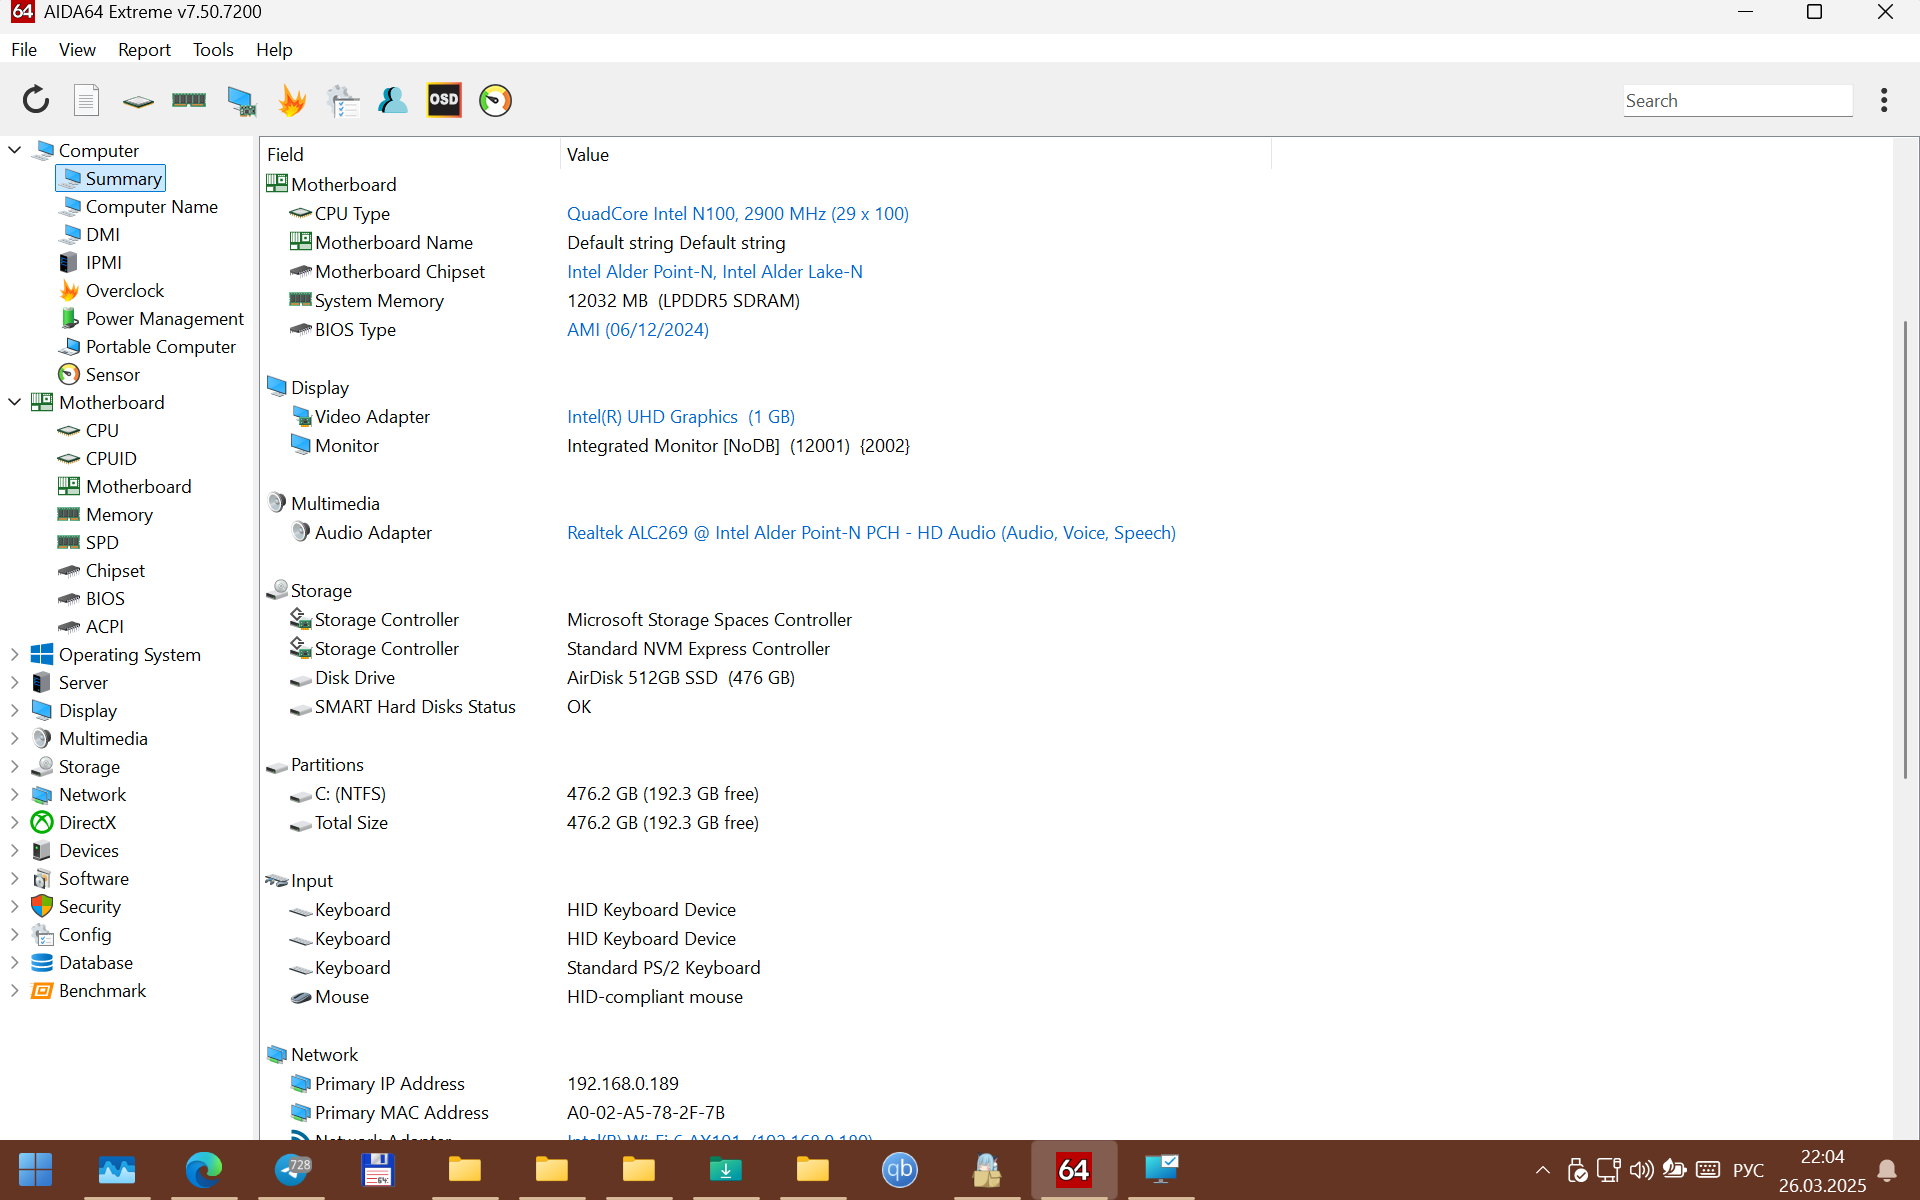Open the QuadCore Intel N100 link
Screen dimensions: 1920x1200
[x=737, y=214]
